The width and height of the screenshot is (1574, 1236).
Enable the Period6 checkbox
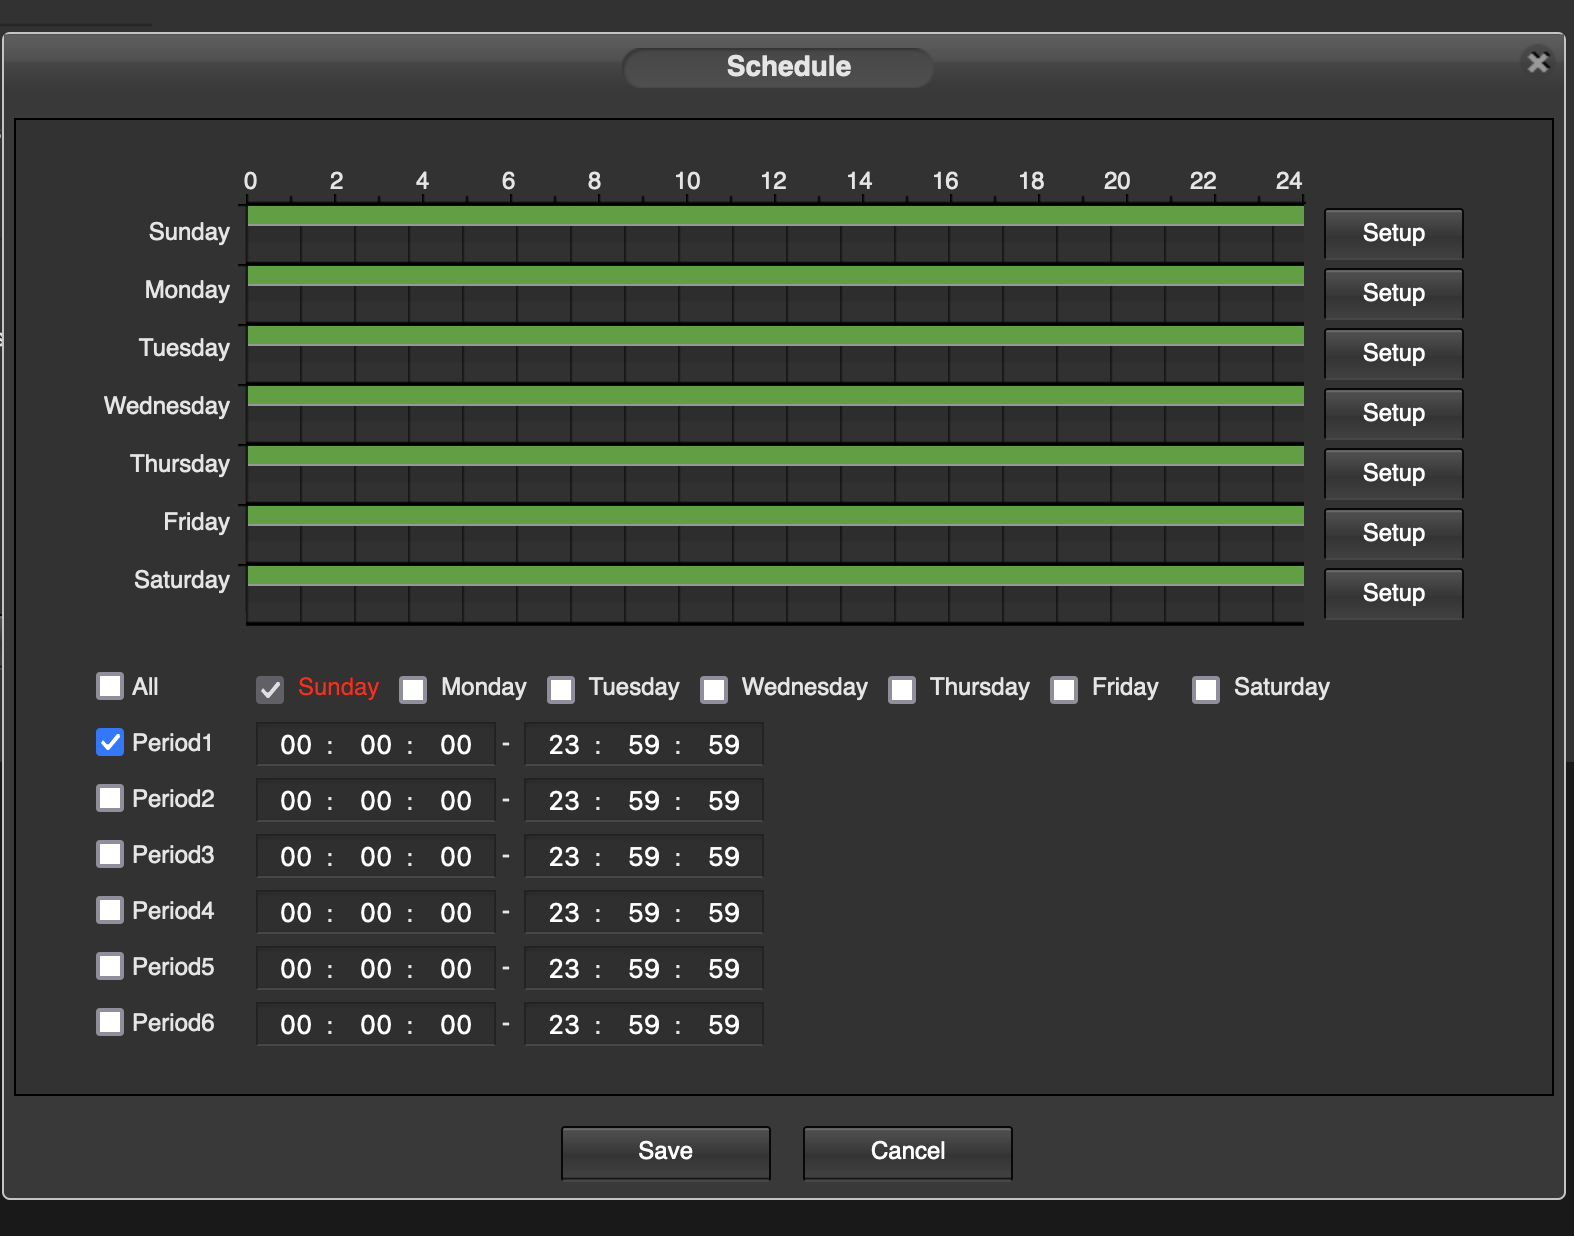pos(110,1022)
